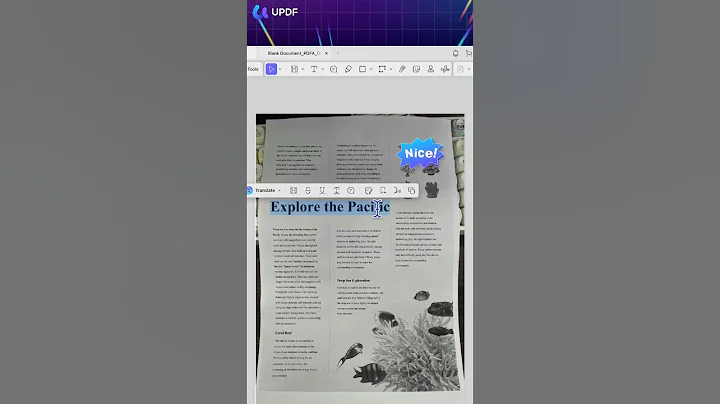Viewport: 720px width, 404px height.
Task: Select the rectangle shape tool
Action: pyautogui.click(x=362, y=69)
